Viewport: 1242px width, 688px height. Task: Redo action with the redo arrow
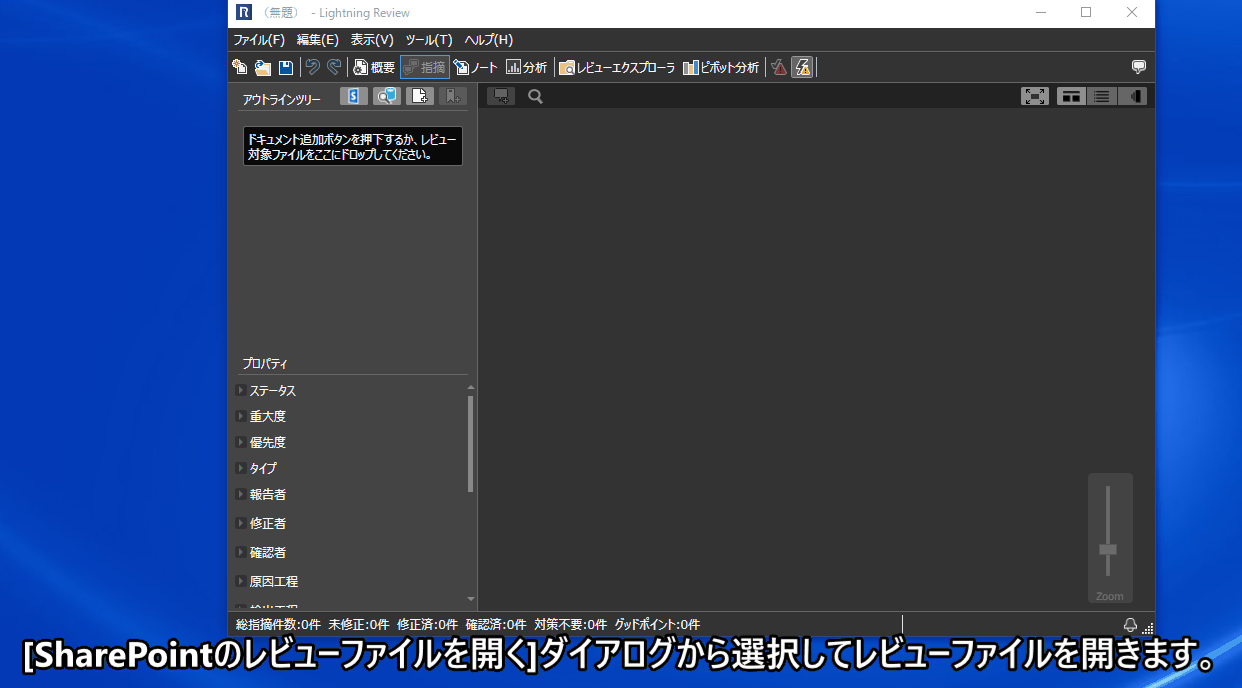pyautogui.click(x=334, y=67)
